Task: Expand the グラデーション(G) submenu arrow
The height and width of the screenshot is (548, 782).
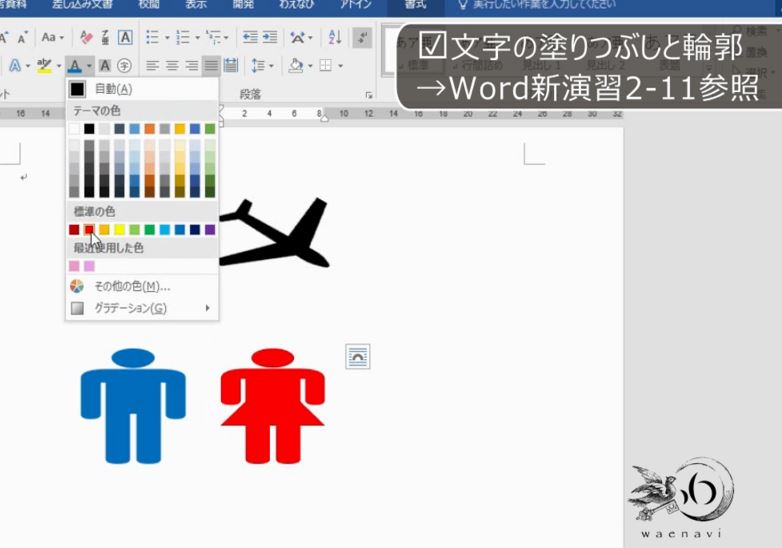Action: point(207,308)
